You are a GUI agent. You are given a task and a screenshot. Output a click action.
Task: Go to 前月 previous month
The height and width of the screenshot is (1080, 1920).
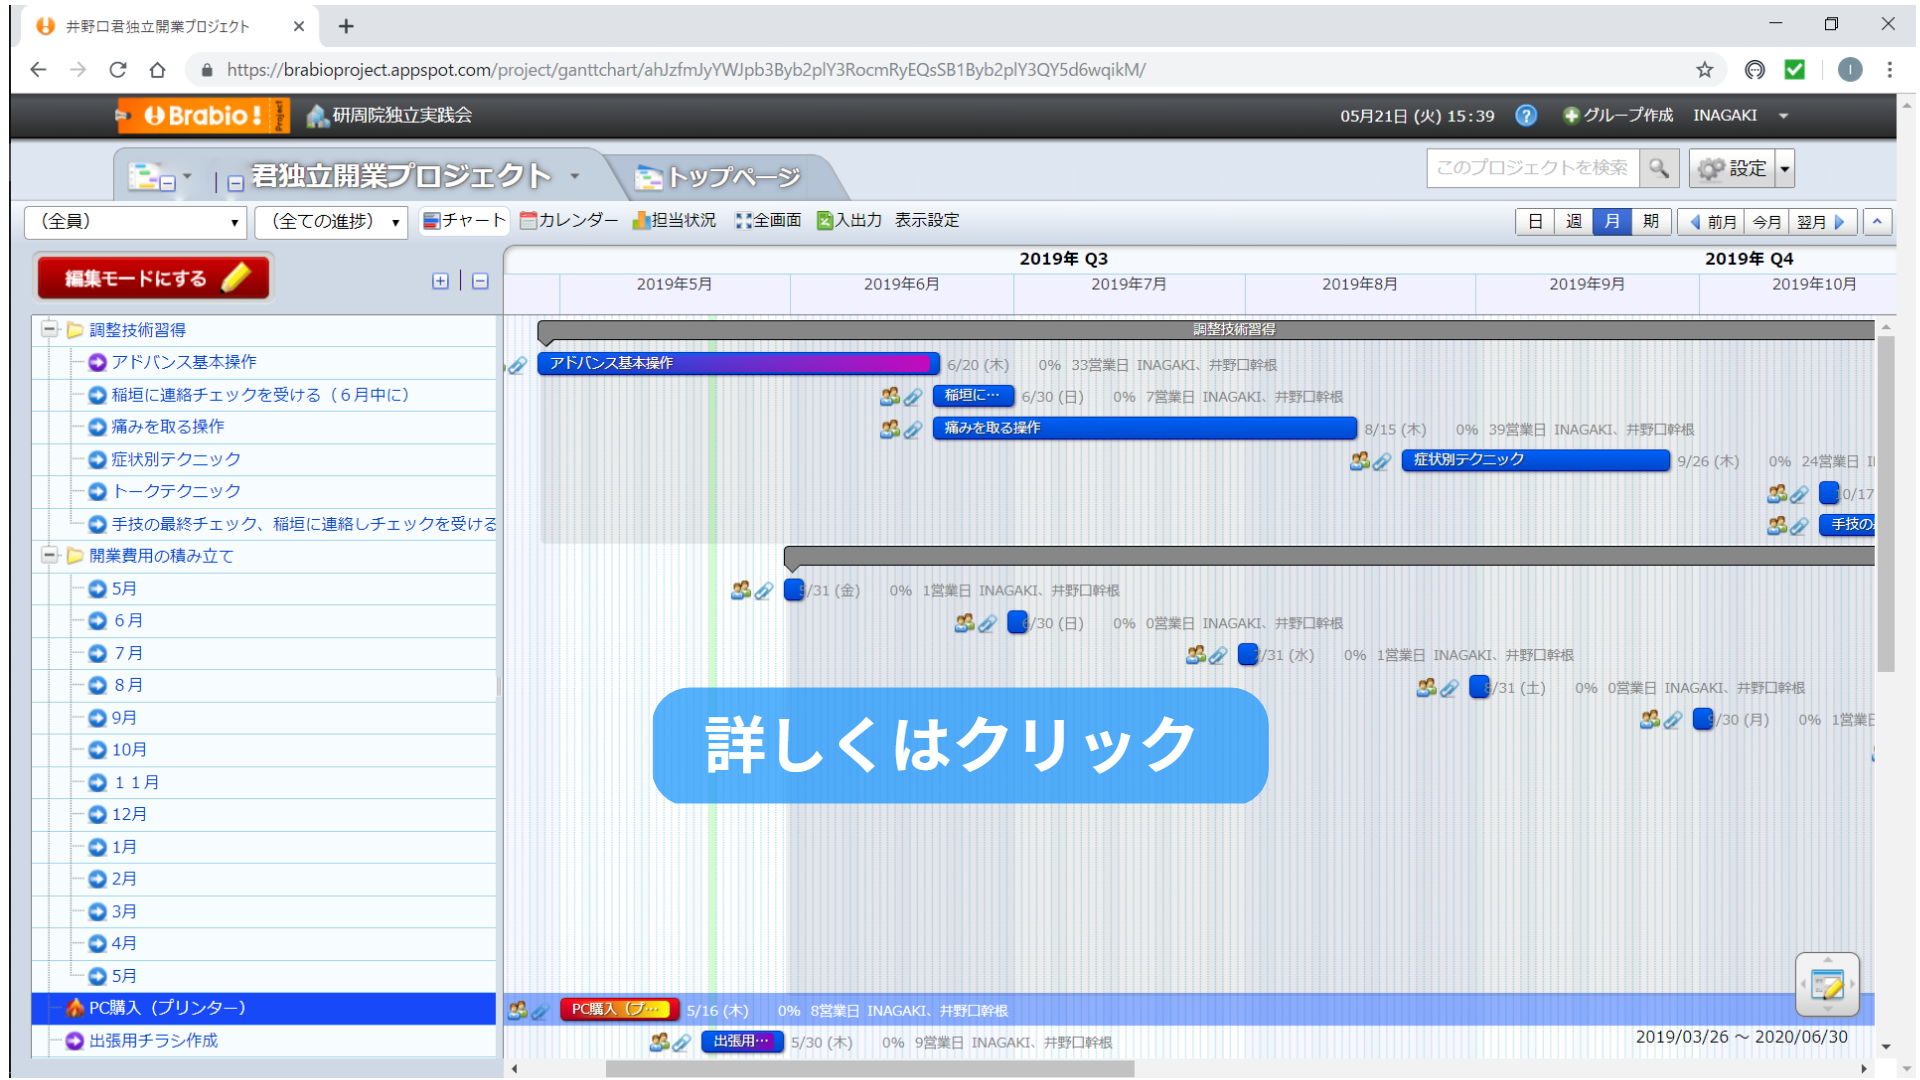coord(1712,222)
